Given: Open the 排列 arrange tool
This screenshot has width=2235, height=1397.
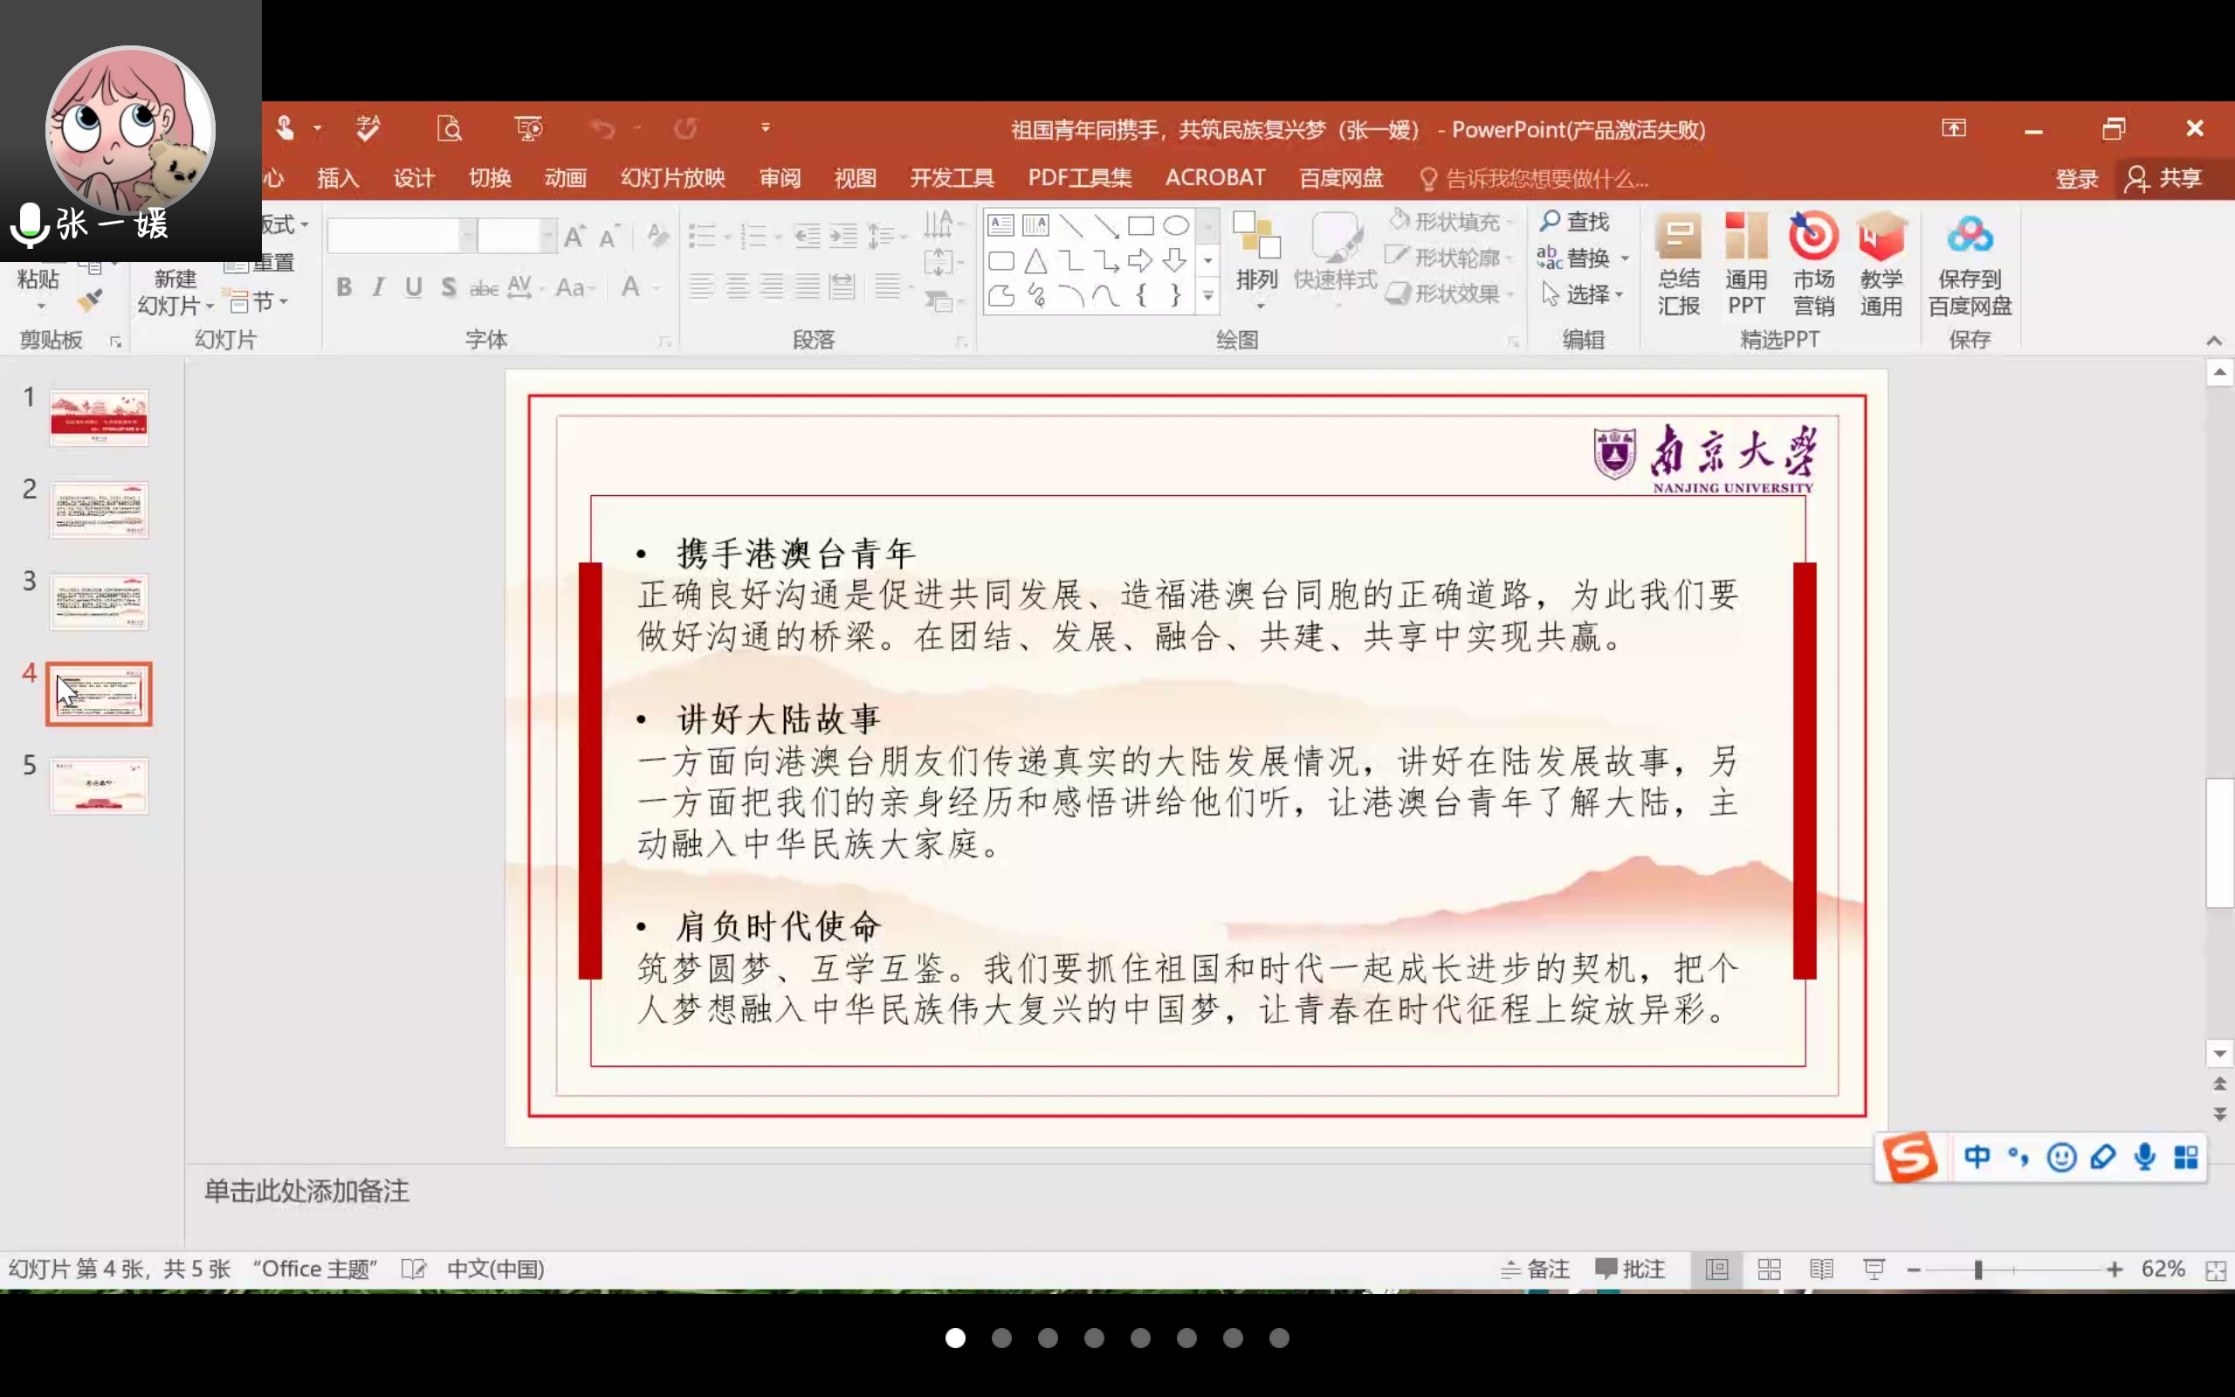Looking at the screenshot, I should tap(1257, 260).
